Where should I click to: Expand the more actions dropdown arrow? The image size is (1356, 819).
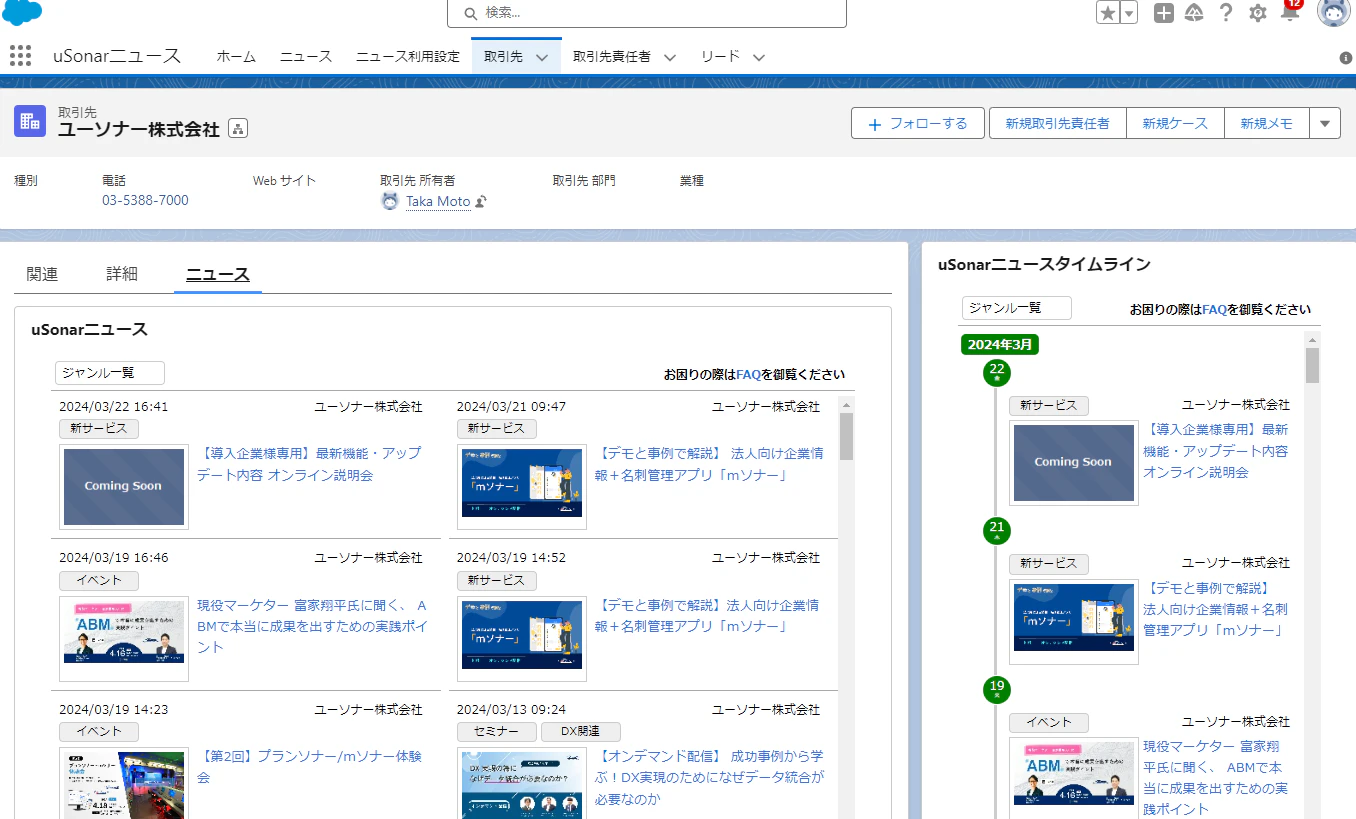click(x=1325, y=124)
